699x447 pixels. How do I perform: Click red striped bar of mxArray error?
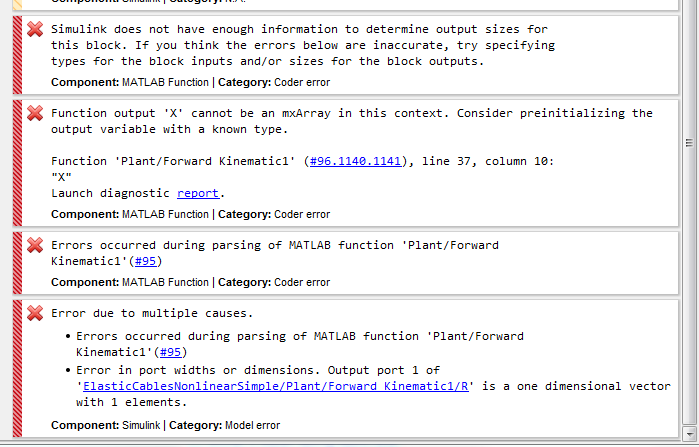click(x=18, y=160)
